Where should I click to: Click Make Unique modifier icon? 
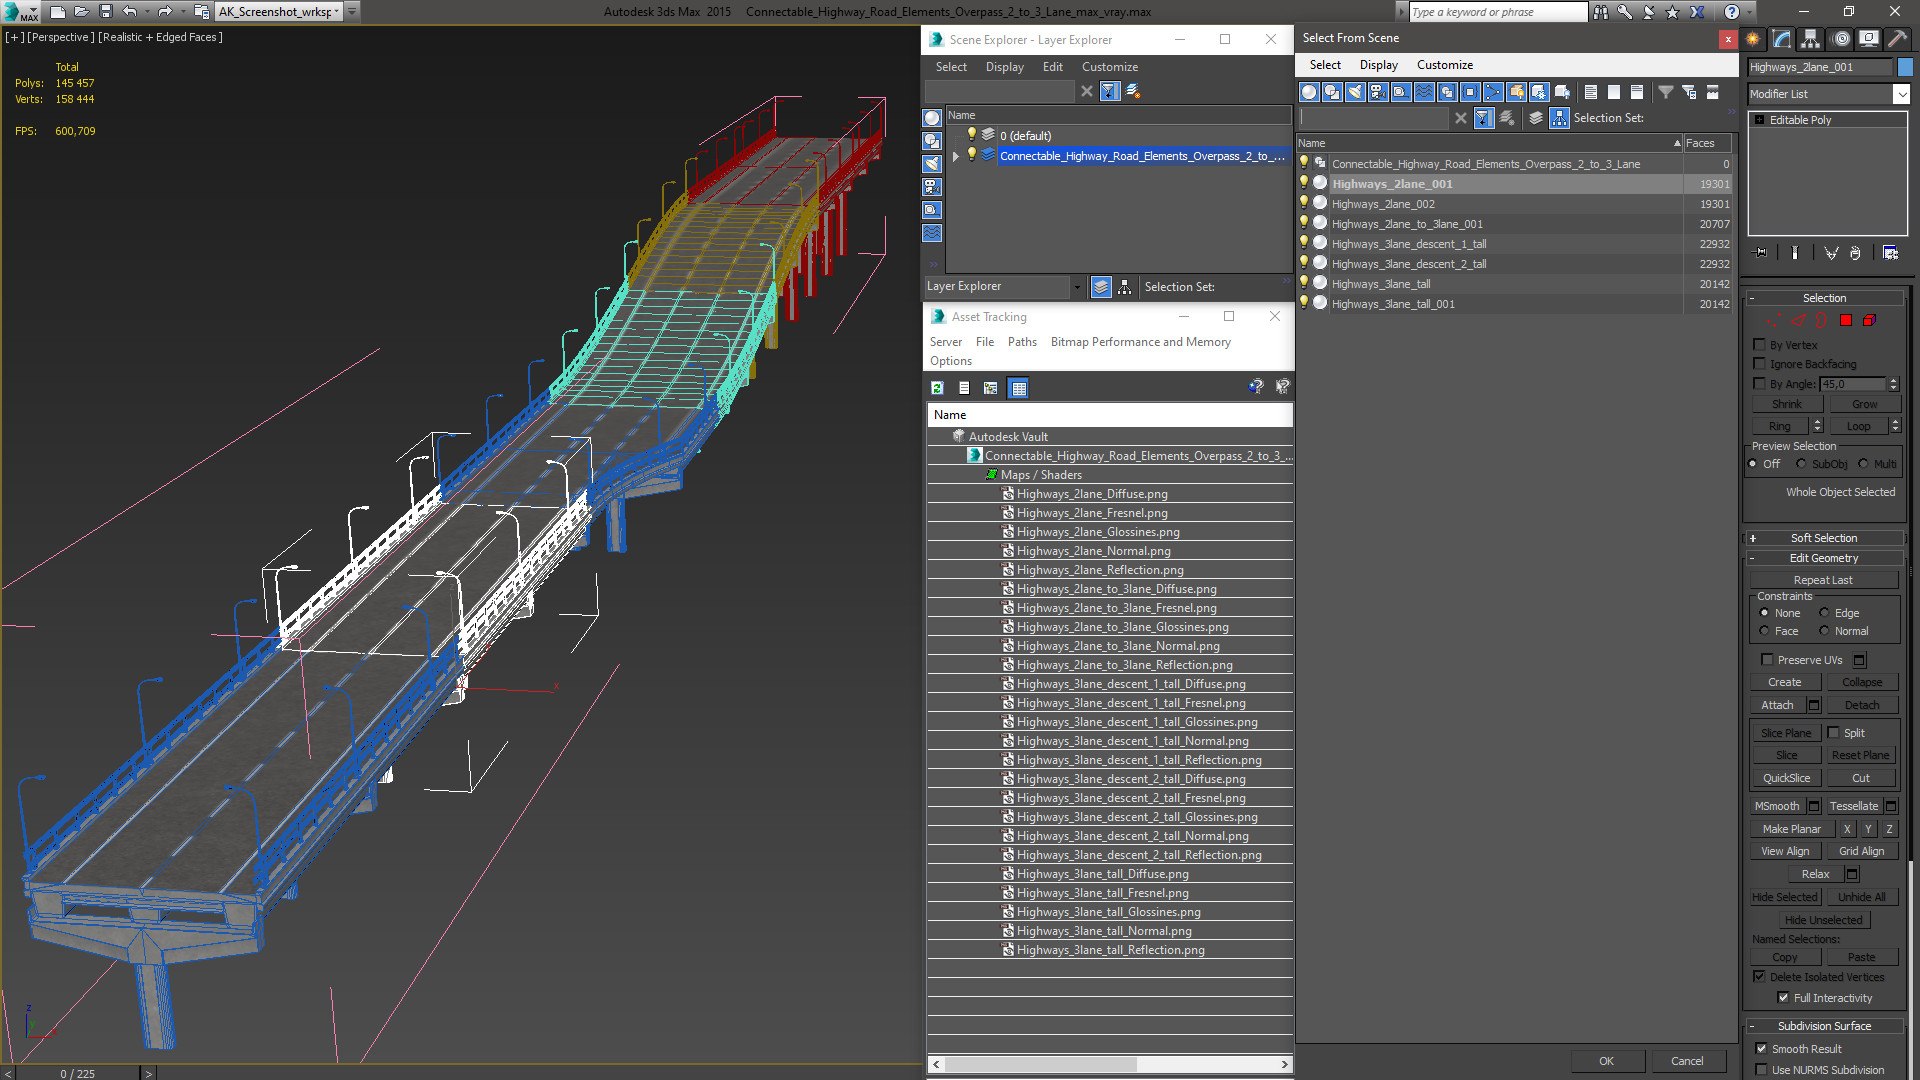[x=1830, y=253]
